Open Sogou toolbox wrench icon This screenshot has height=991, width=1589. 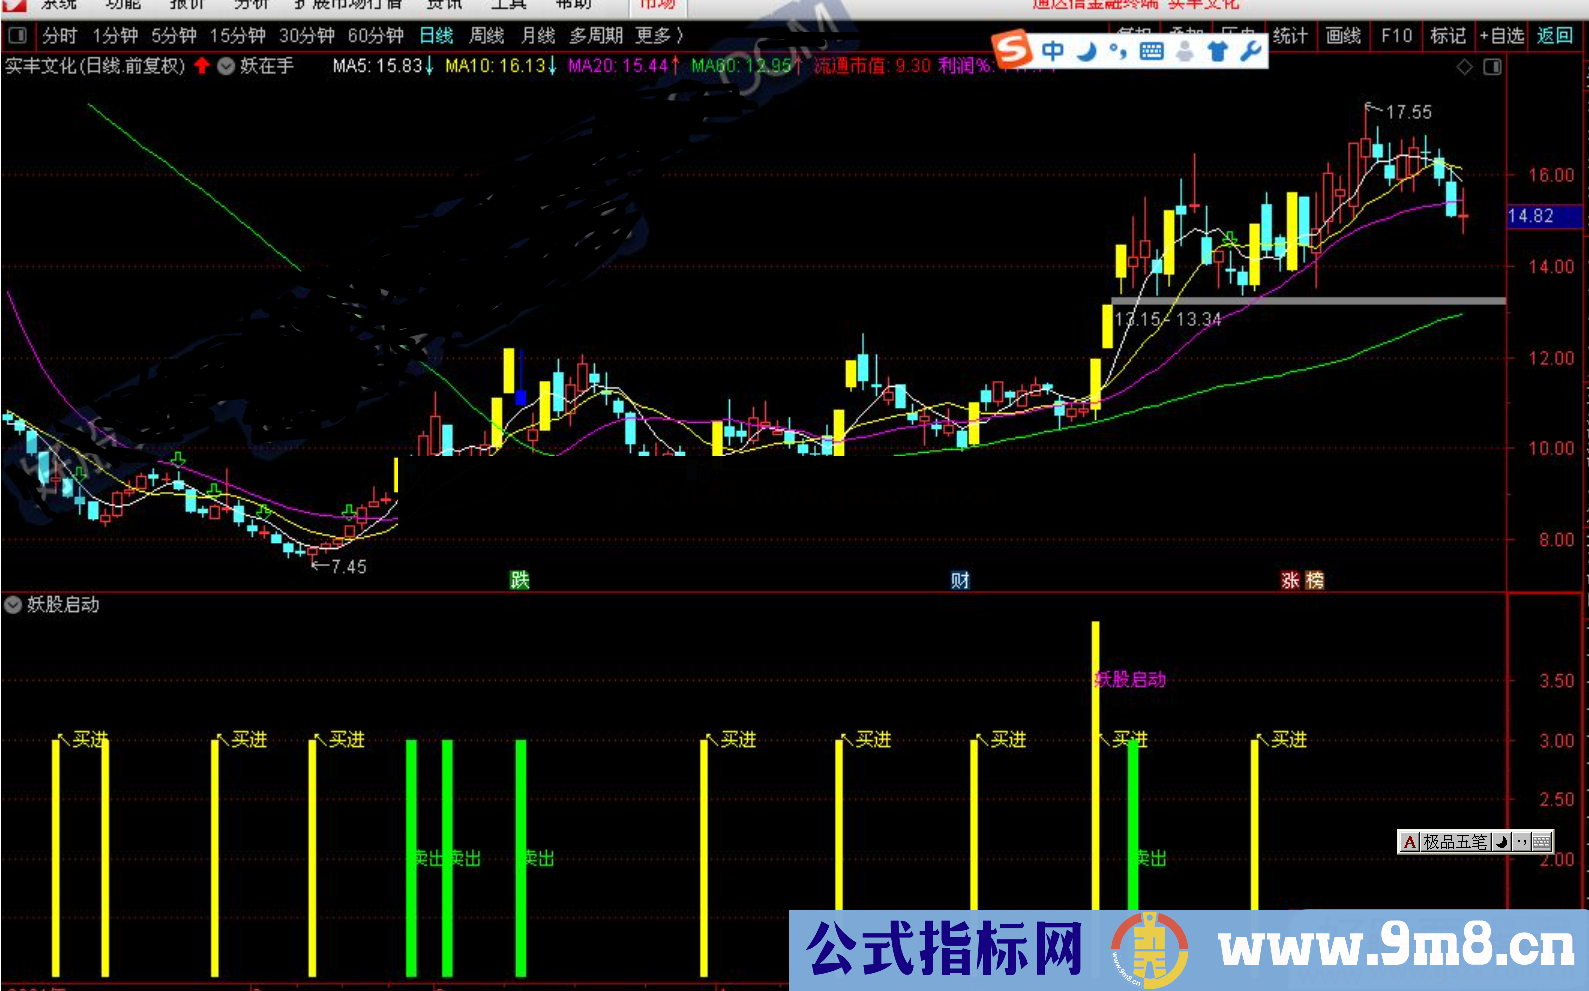1250,50
